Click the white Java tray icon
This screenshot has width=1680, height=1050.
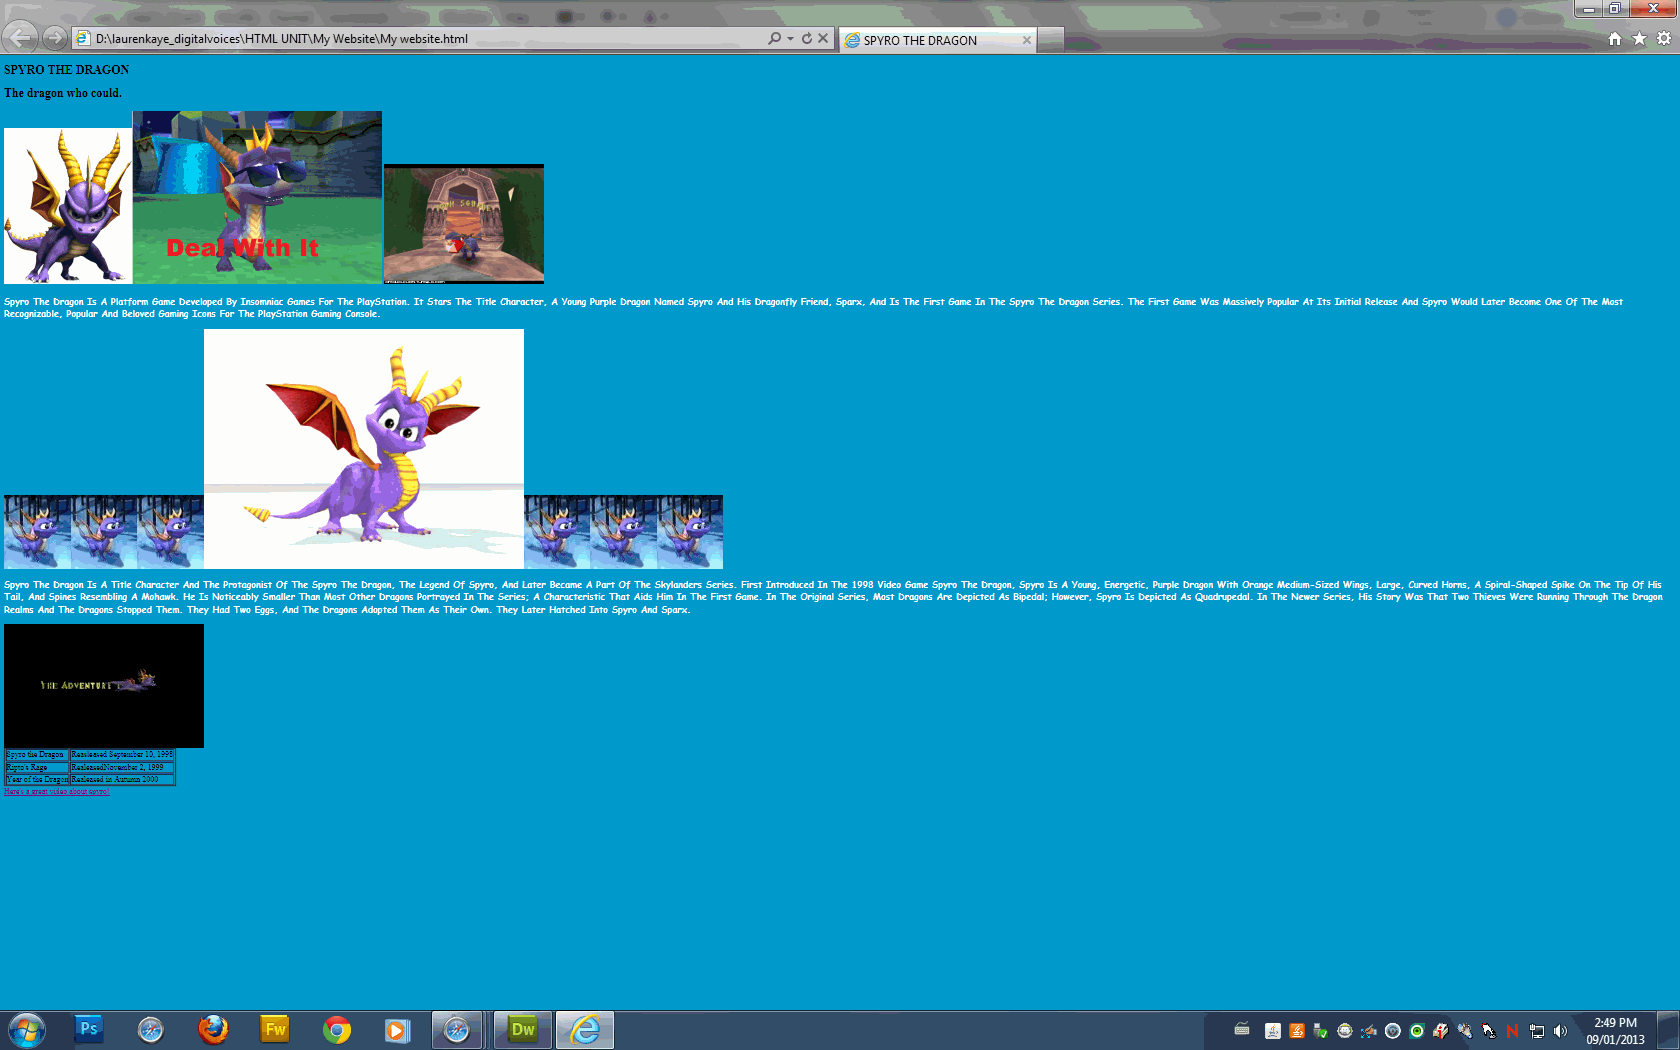click(x=1273, y=1031)
